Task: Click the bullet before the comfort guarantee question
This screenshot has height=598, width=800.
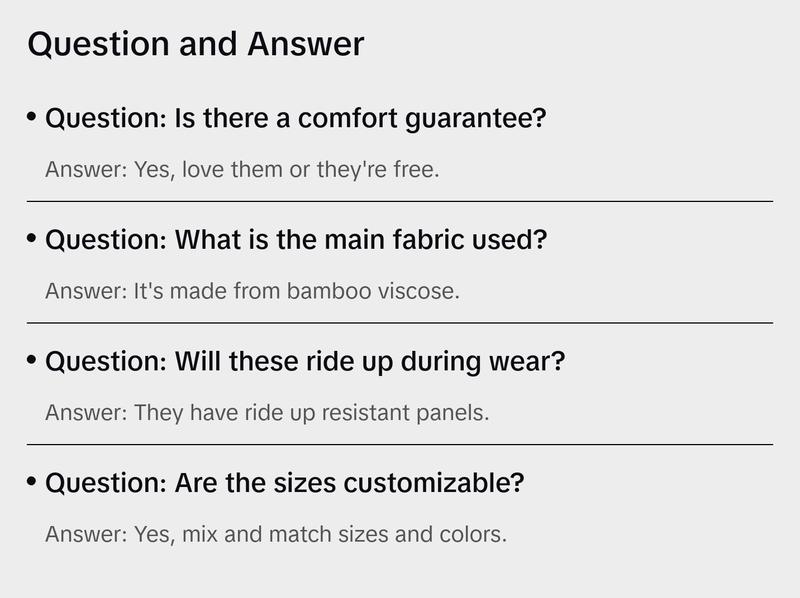Action: tap(33, 118)
